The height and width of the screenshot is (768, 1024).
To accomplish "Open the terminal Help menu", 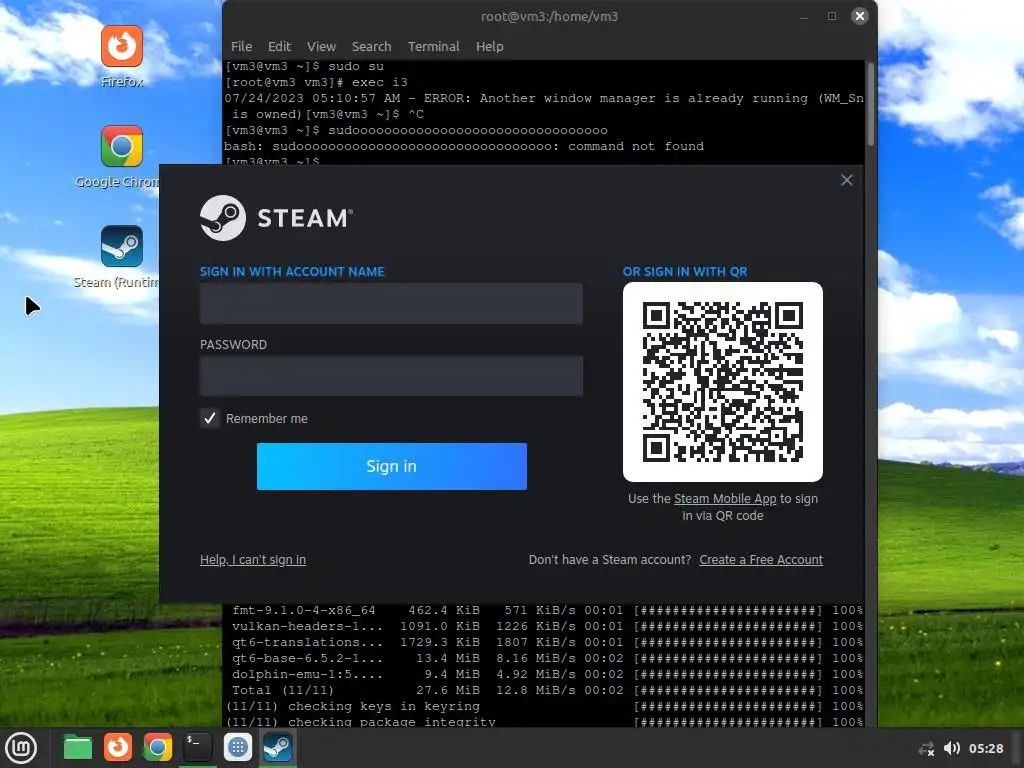I will (x=489, y=46).
